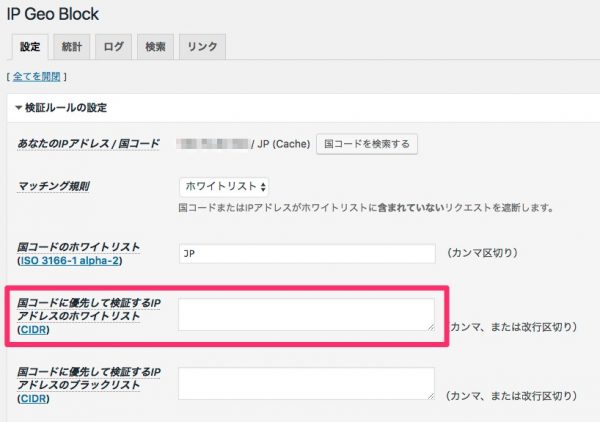Click the IP Geo Block page title
Image resolution: width=600 pixels, height=422 pixels.
(x=53, y=15)
